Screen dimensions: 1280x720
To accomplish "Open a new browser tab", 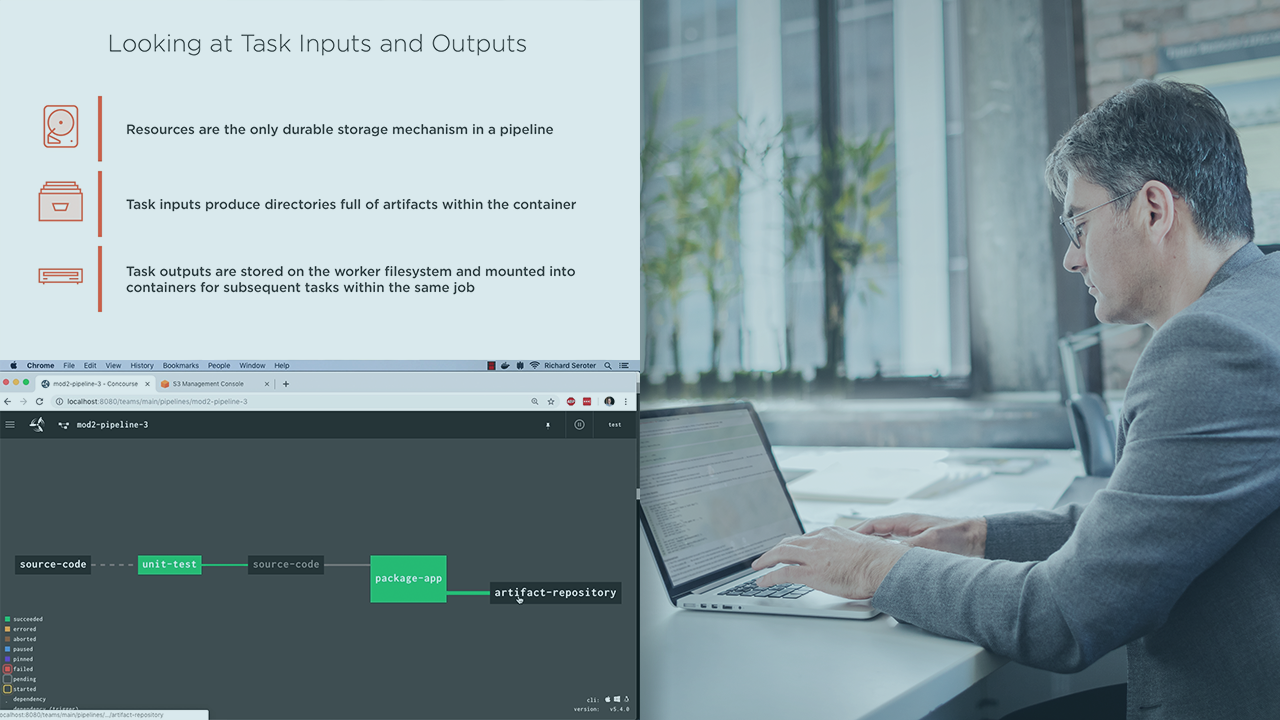I will [286, 384].
